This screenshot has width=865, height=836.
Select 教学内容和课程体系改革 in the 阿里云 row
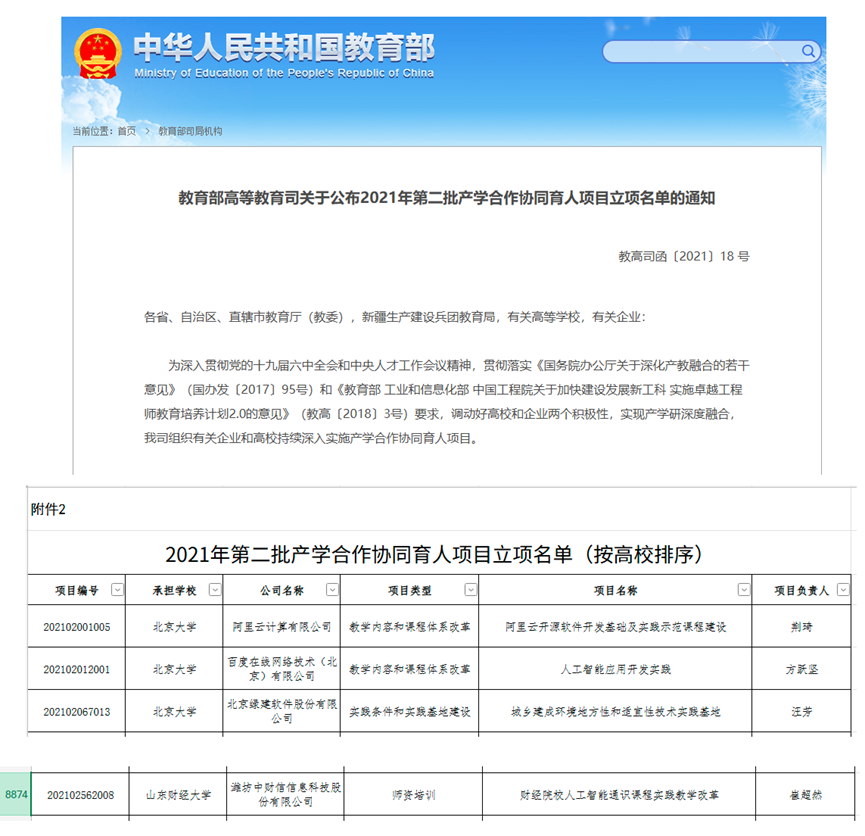410,627
